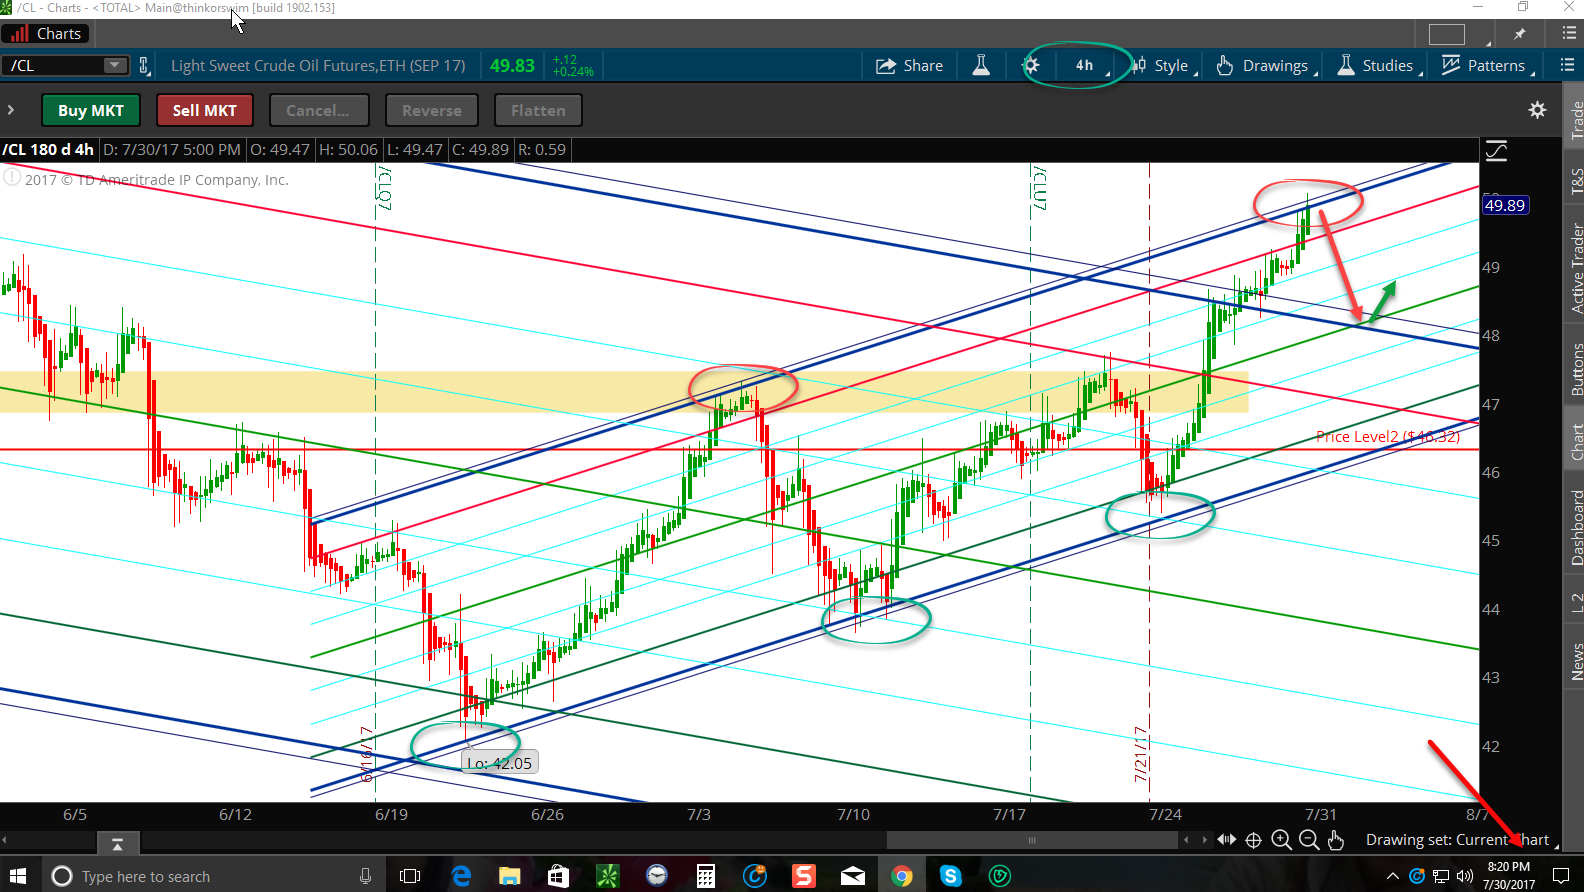Click the Price Level2 label
This screenshot has height=892, width=1584.
tap(1388, 436)
